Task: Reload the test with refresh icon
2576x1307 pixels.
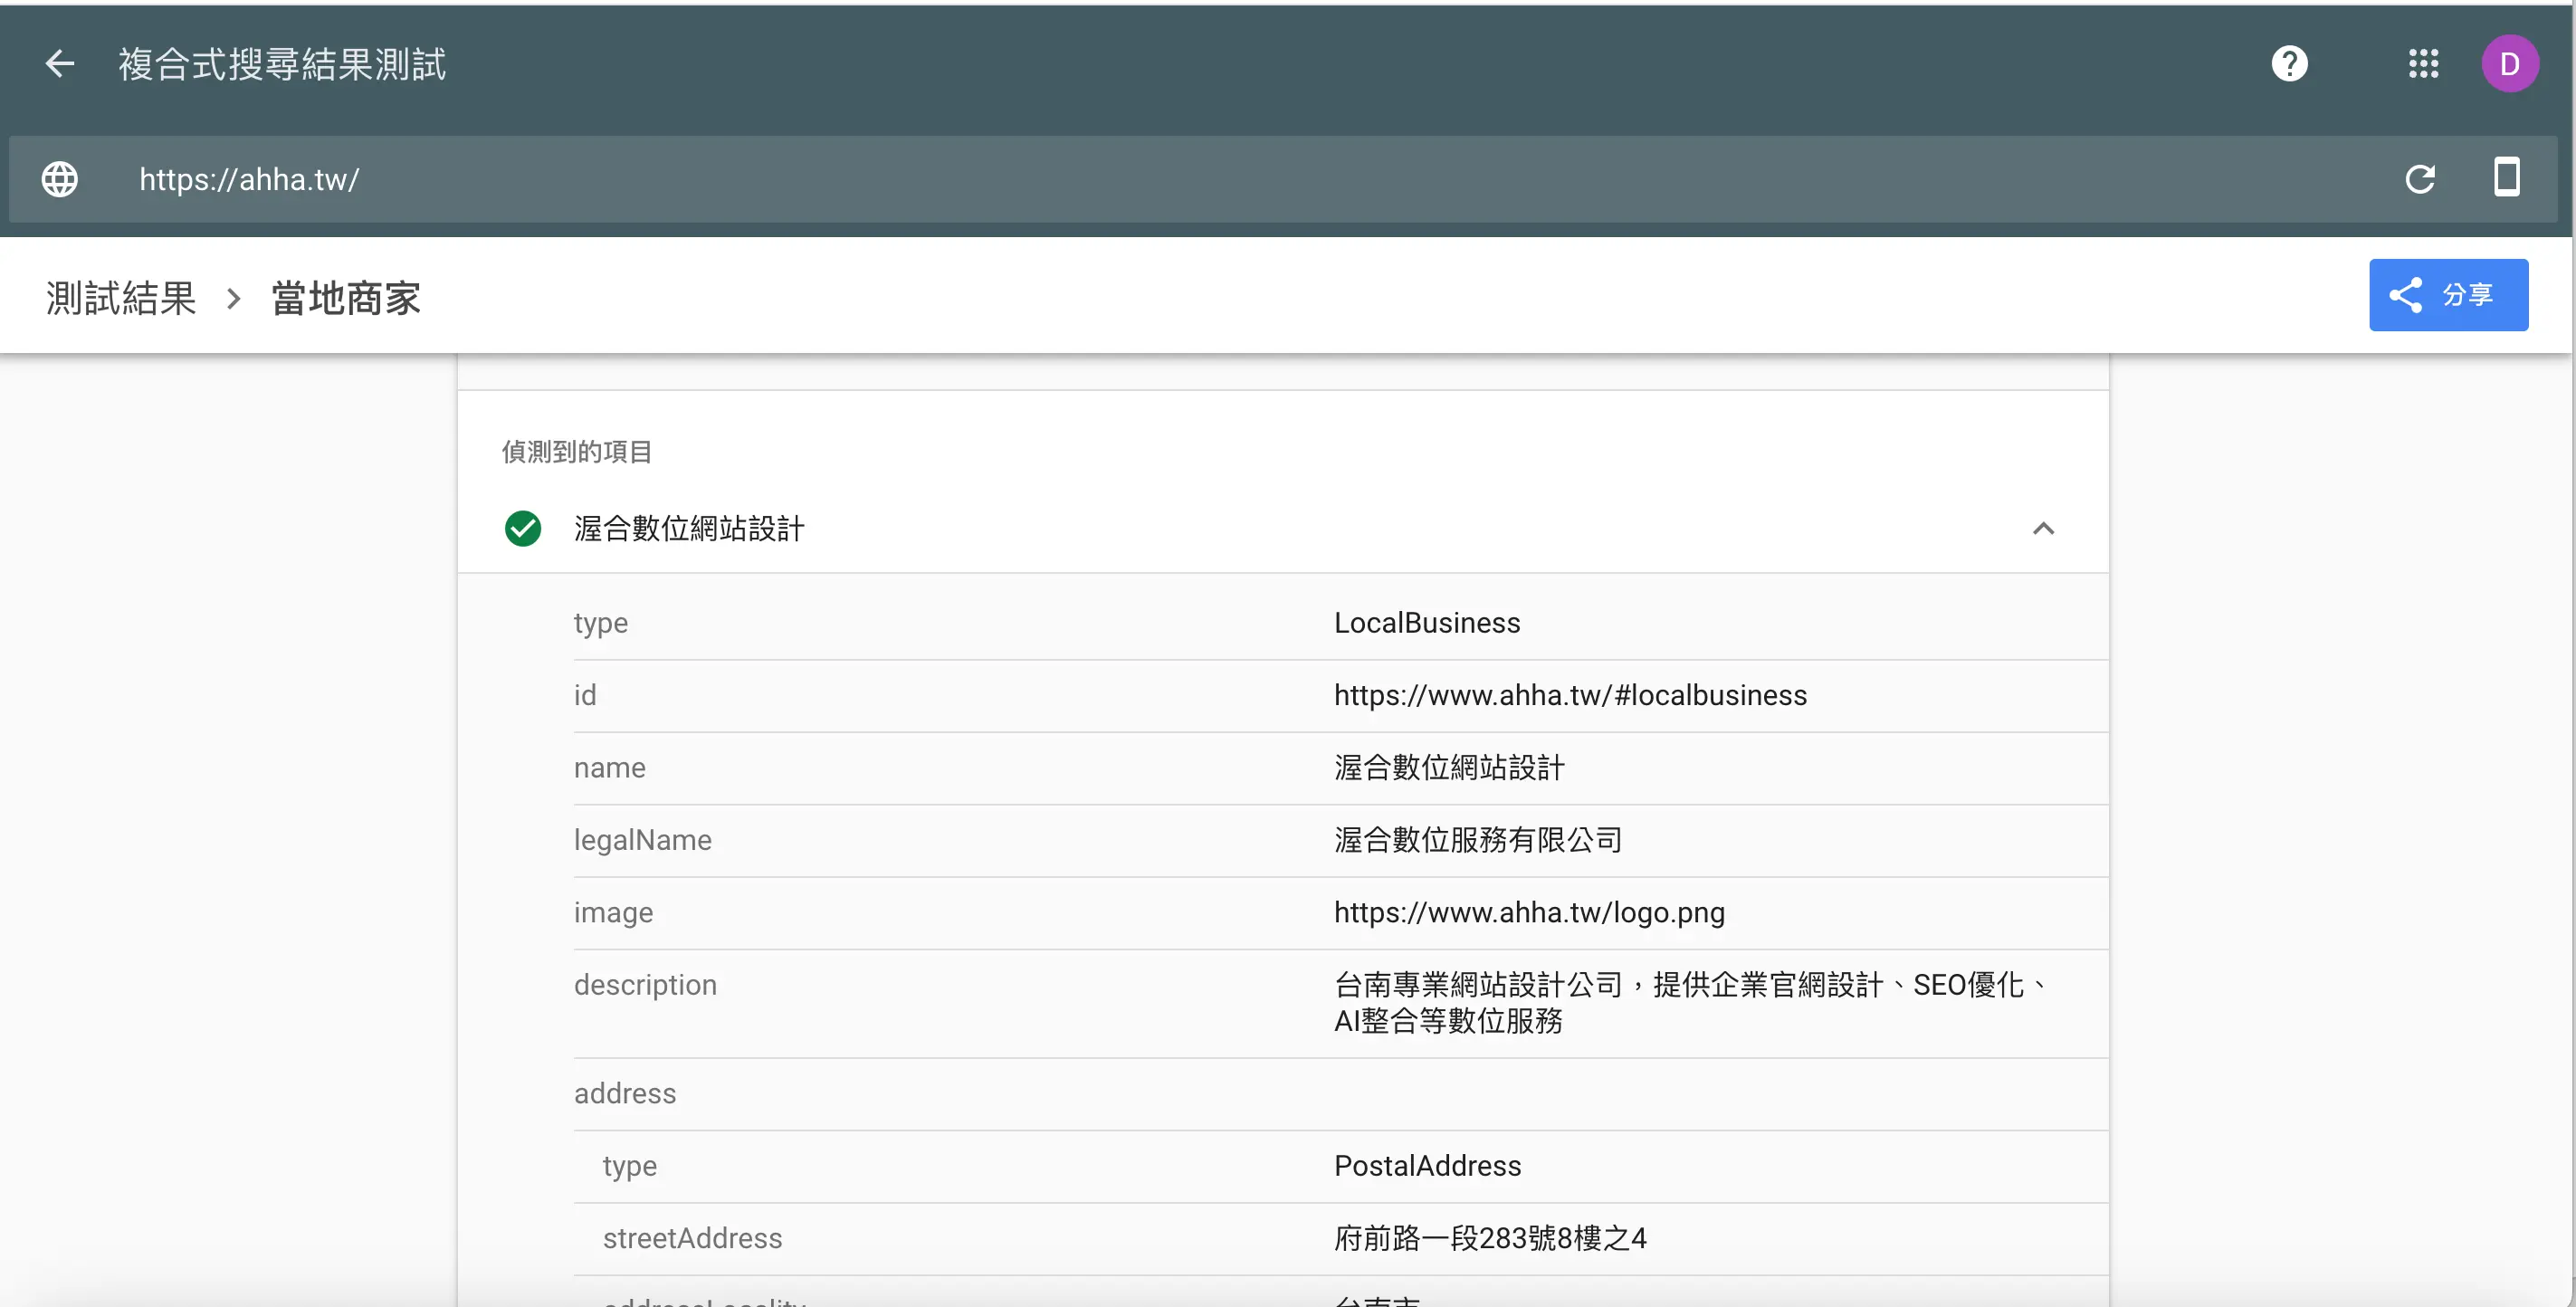Action: (x=2419, y=179)
